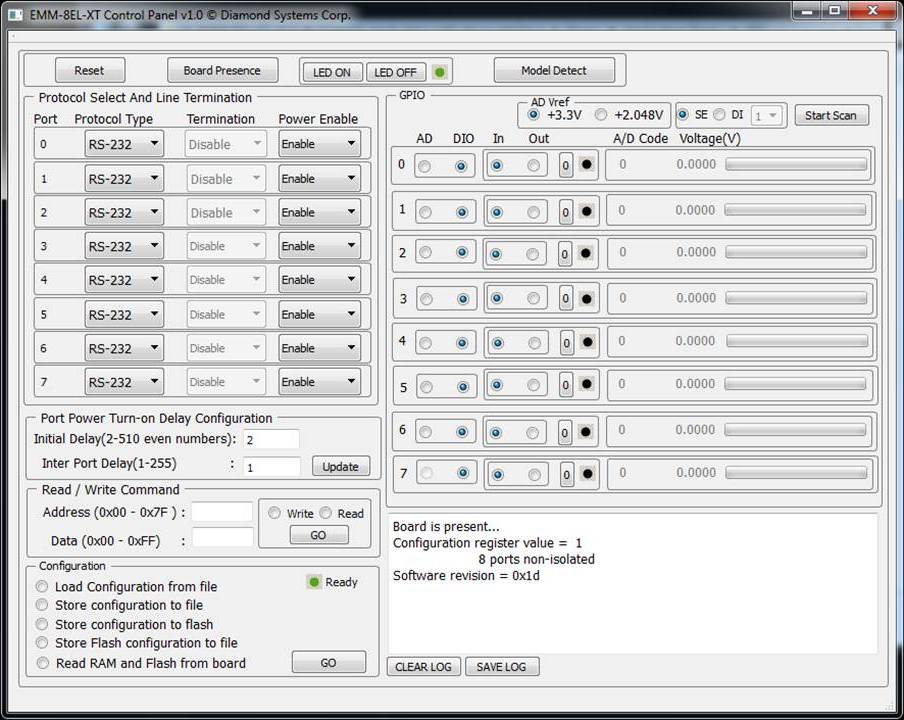Click the Address input field
The image size is (904, 720).
click(x=222, y=512)
